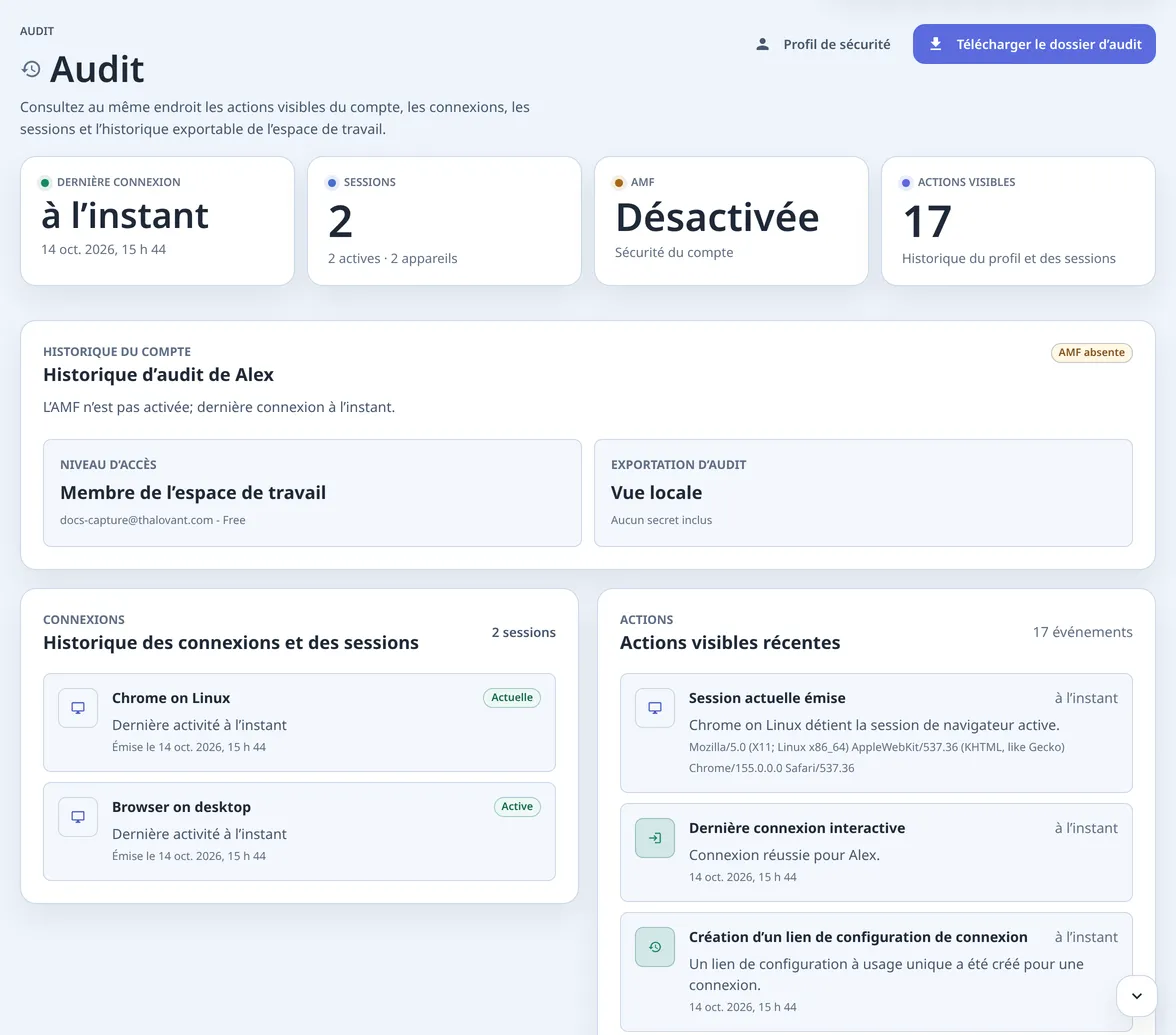Click the Membre de l'espace de travail heading

tap(193, 493)
